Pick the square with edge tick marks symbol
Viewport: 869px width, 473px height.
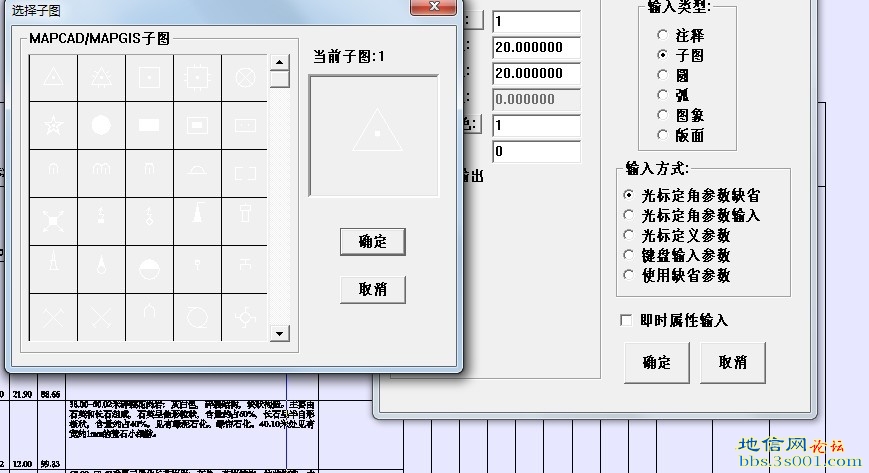pyautogui.click(x=197, y=78)
